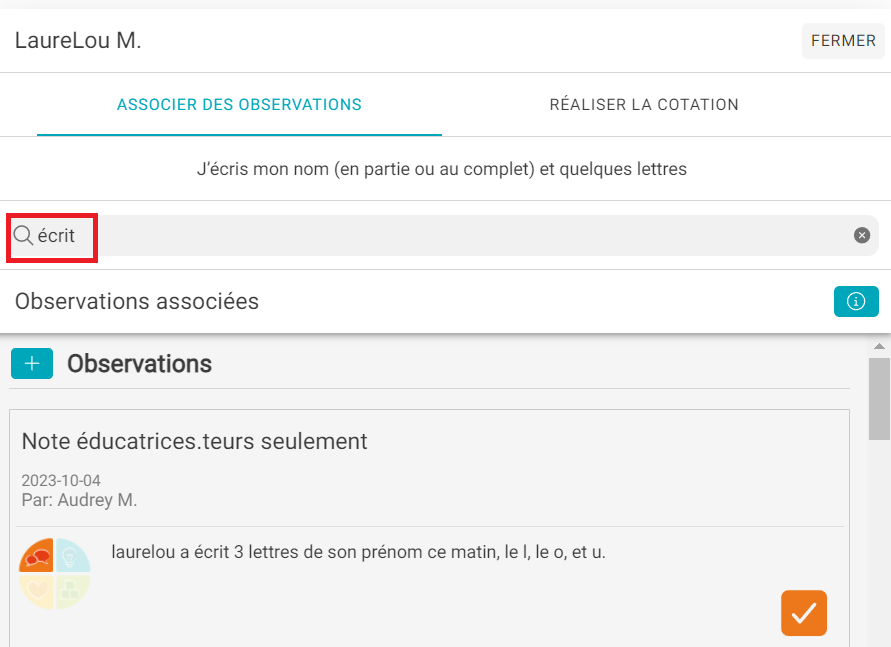Switch to the Réaliser la cotation tab
This screenshot has width=891, height=647.
coord(644,105)
